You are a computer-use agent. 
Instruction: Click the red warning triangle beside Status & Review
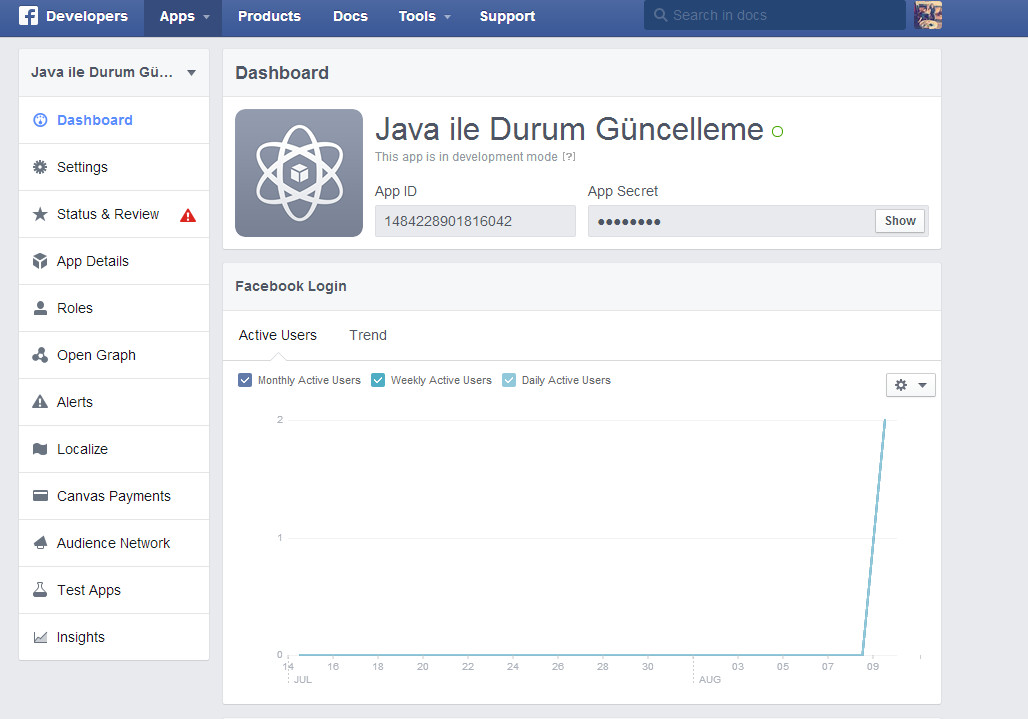(188, 215)
